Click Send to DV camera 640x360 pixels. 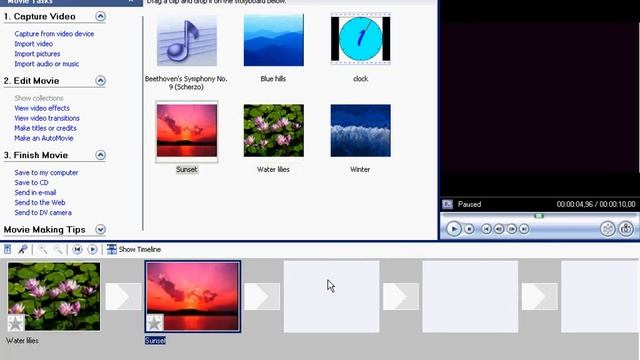[x=43, y=213]
